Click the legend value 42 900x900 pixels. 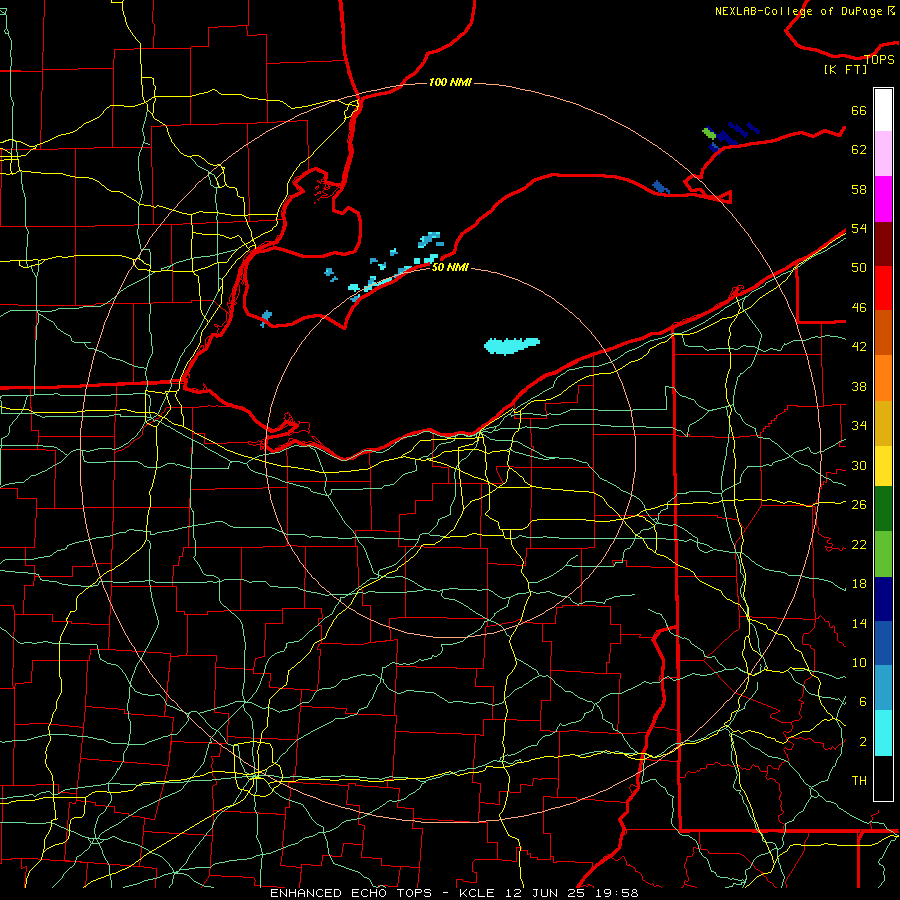(x=859, y=346)
